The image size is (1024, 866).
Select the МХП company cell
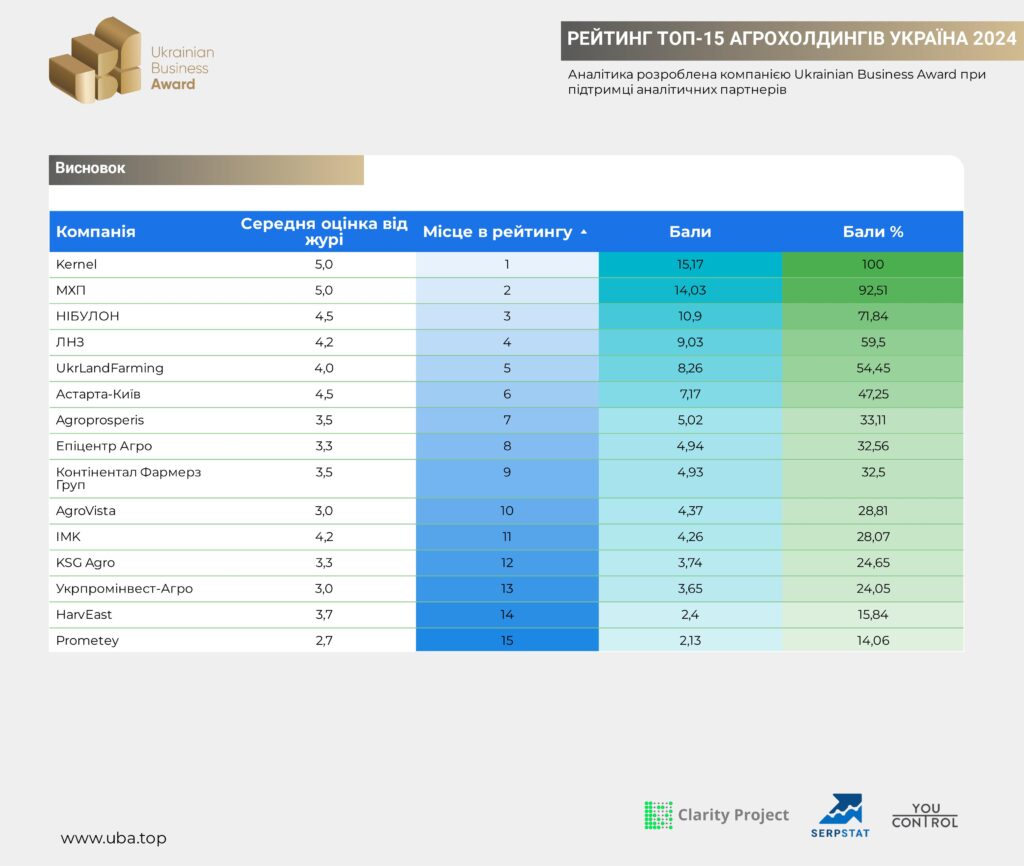tap(141, 290)
